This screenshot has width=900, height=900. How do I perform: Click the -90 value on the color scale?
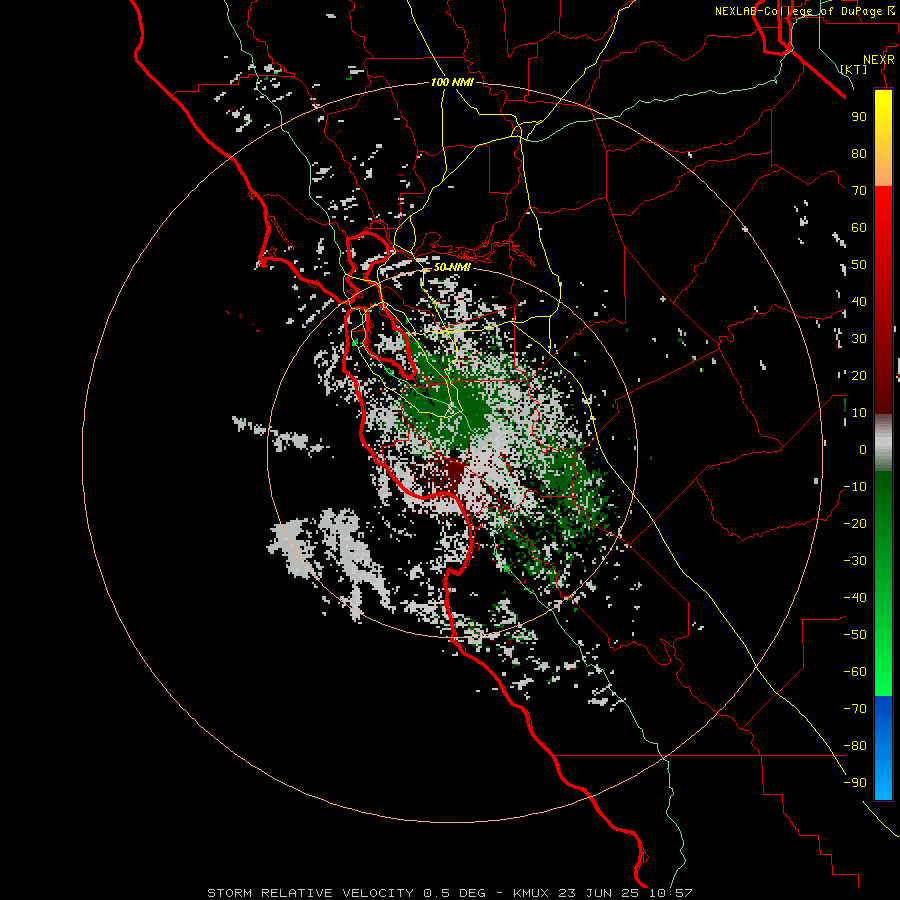[x=855, y=783]
